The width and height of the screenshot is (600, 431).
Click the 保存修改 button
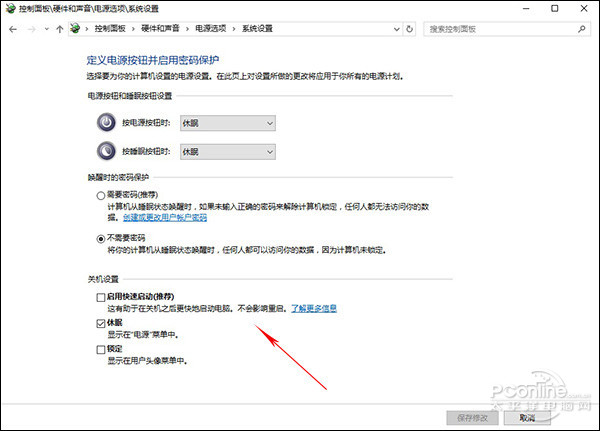click(x=473, y=418)
